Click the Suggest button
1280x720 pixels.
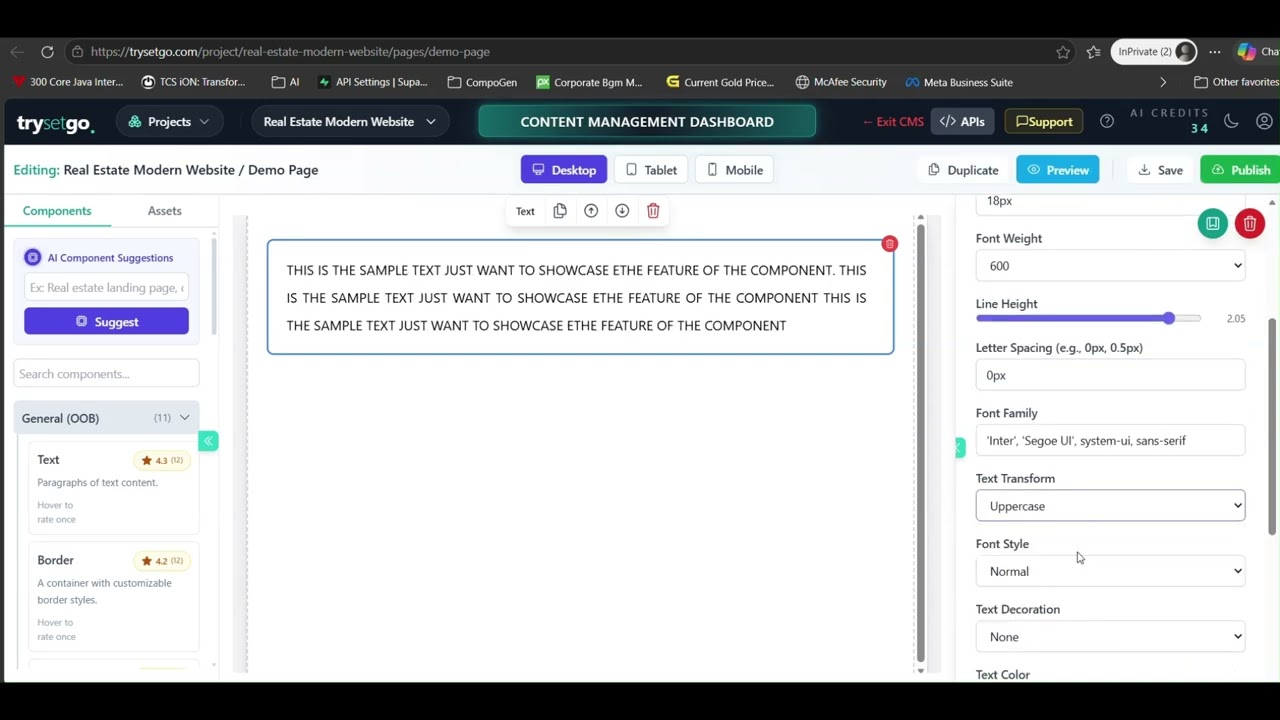click(106, 322)
